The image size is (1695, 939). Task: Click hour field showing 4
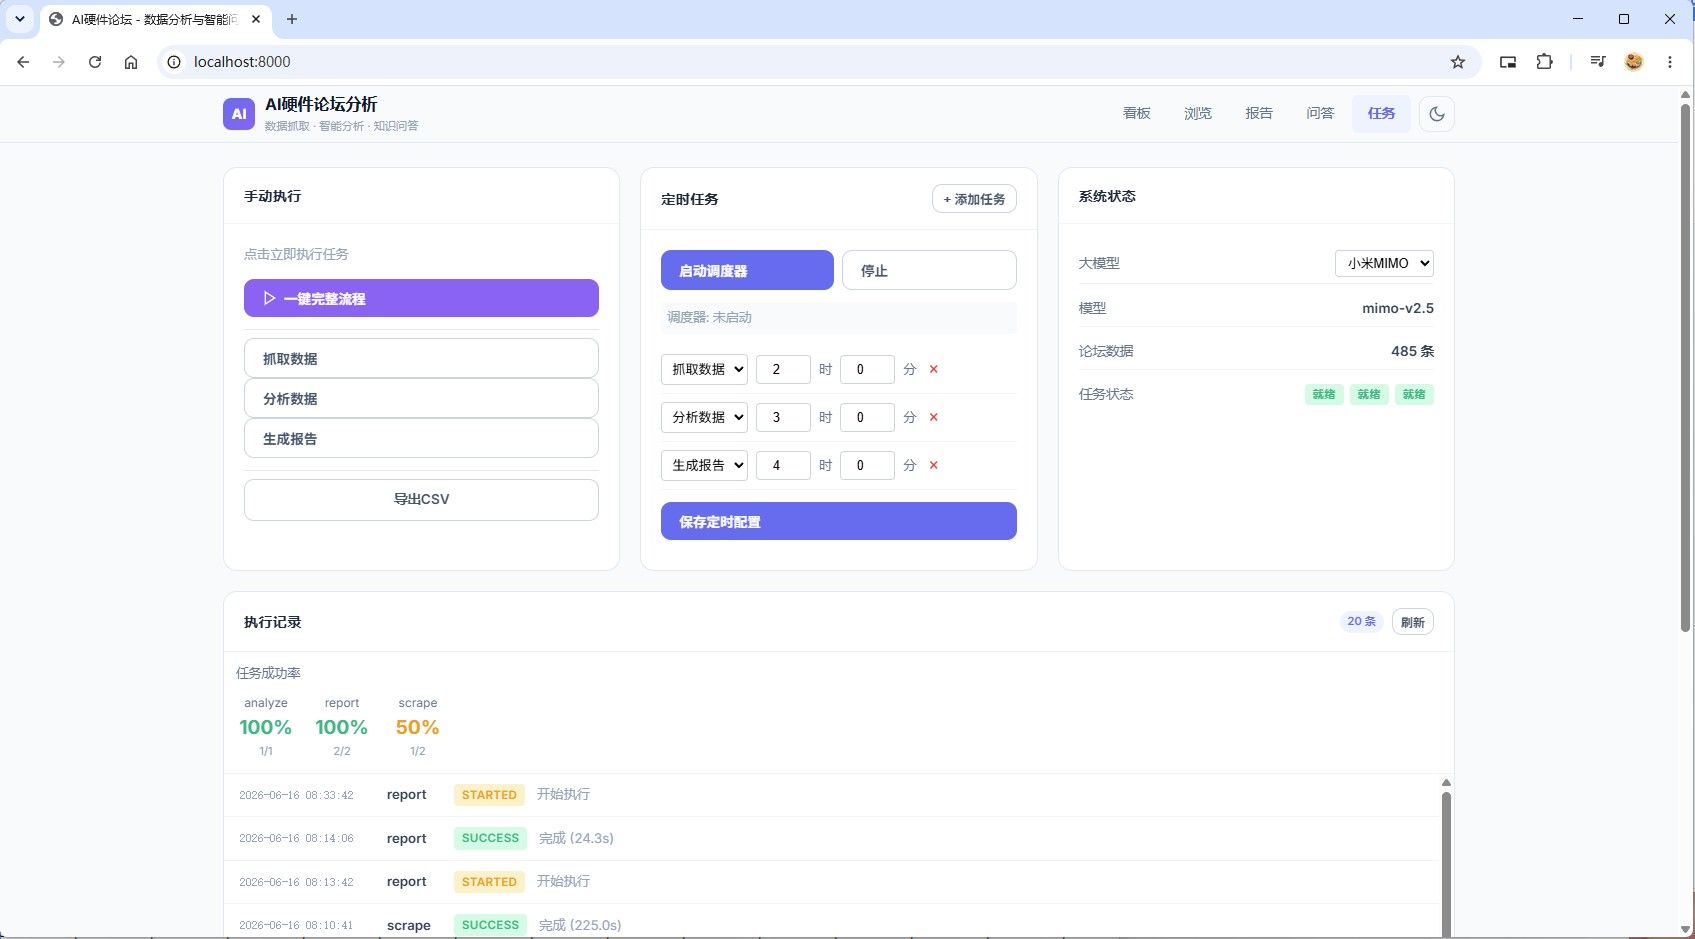click(783, 465)
